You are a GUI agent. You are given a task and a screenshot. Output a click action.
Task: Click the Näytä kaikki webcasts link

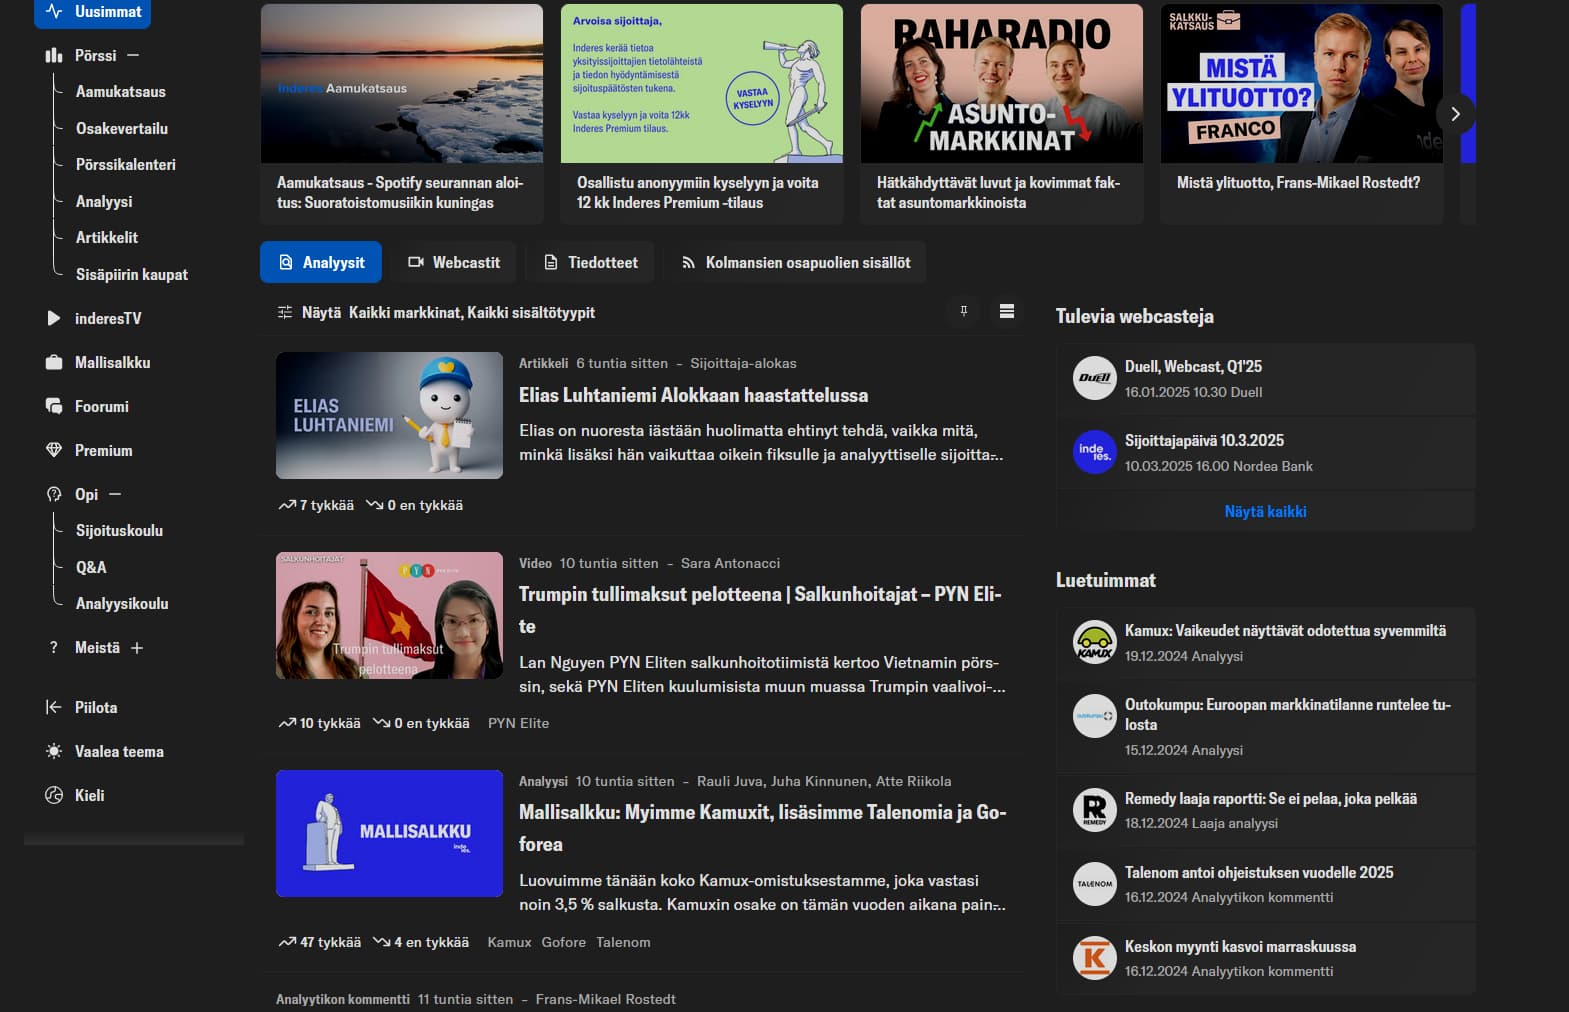point(1265,512)
